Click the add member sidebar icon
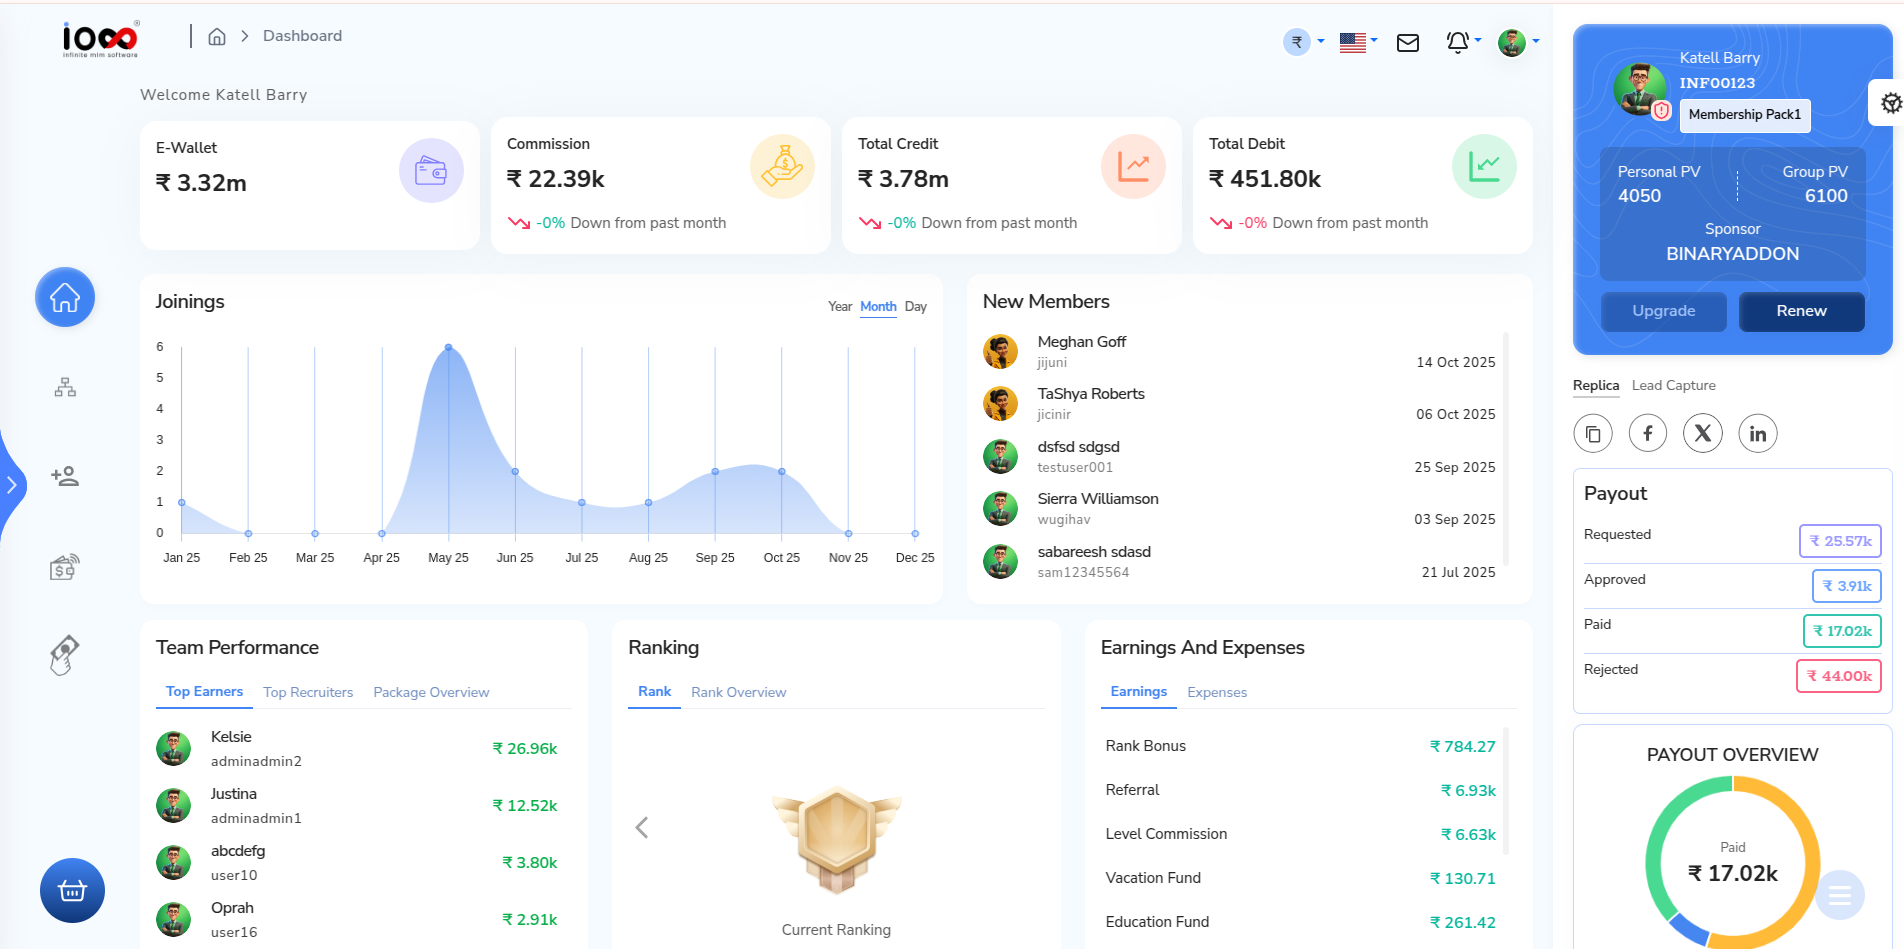 pos(64,477)
